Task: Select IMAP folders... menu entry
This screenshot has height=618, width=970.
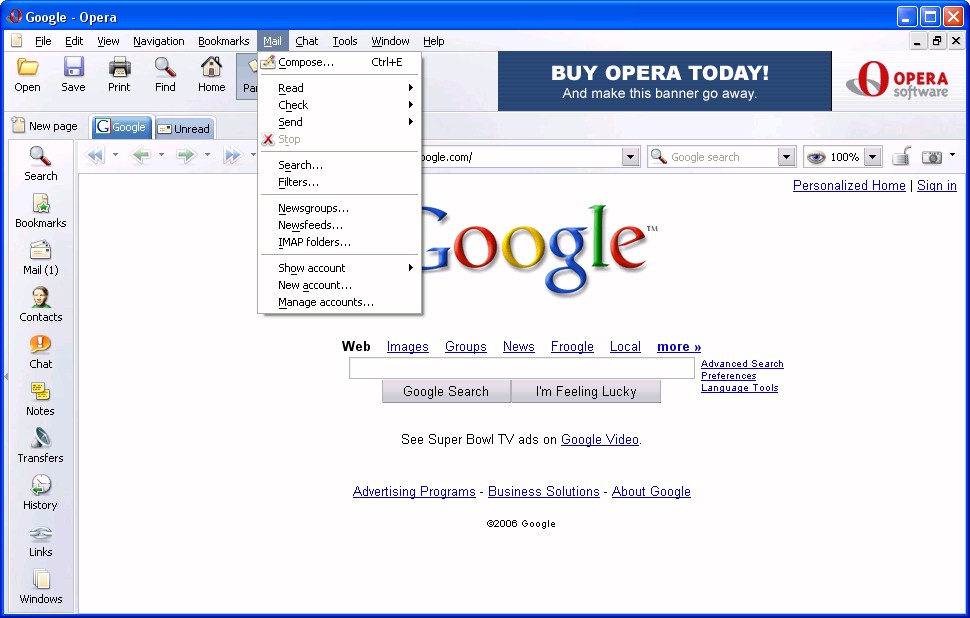Action: (x=340, y=242)
